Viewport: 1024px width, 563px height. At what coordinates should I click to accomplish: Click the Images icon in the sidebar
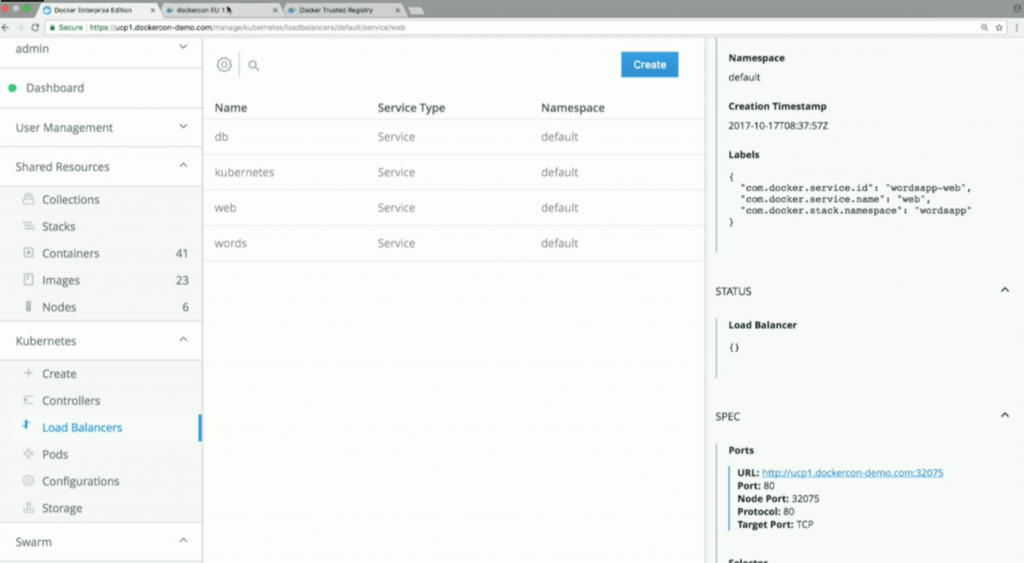[x=28, y=280]
